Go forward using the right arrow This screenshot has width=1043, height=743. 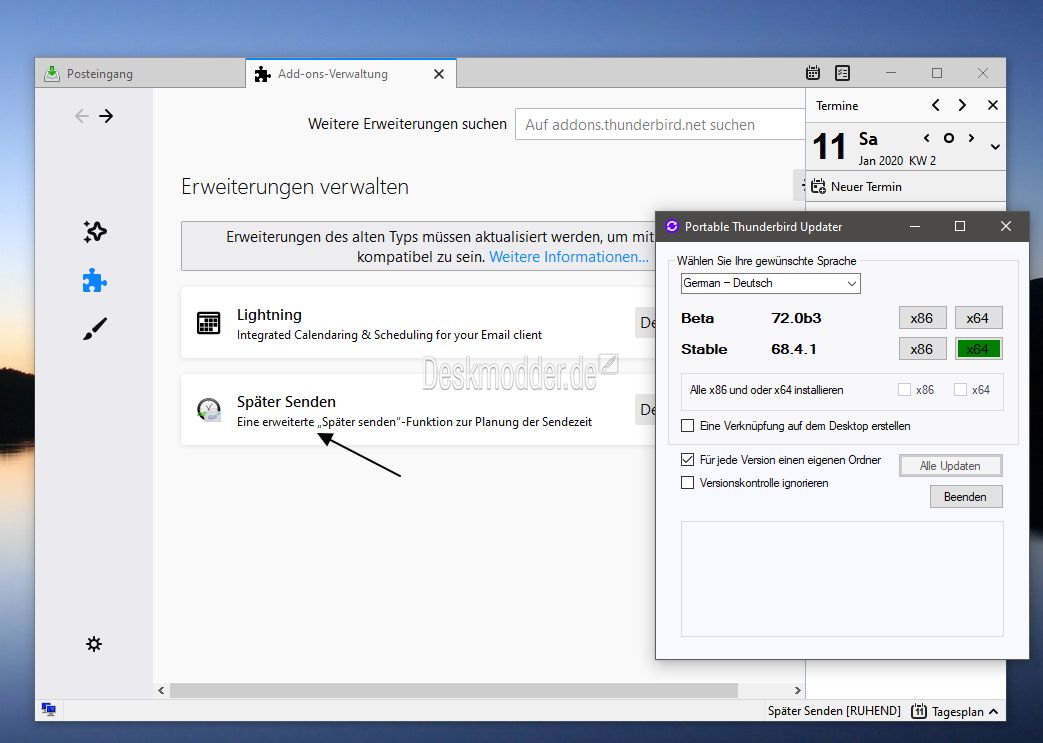coord(106,116)
